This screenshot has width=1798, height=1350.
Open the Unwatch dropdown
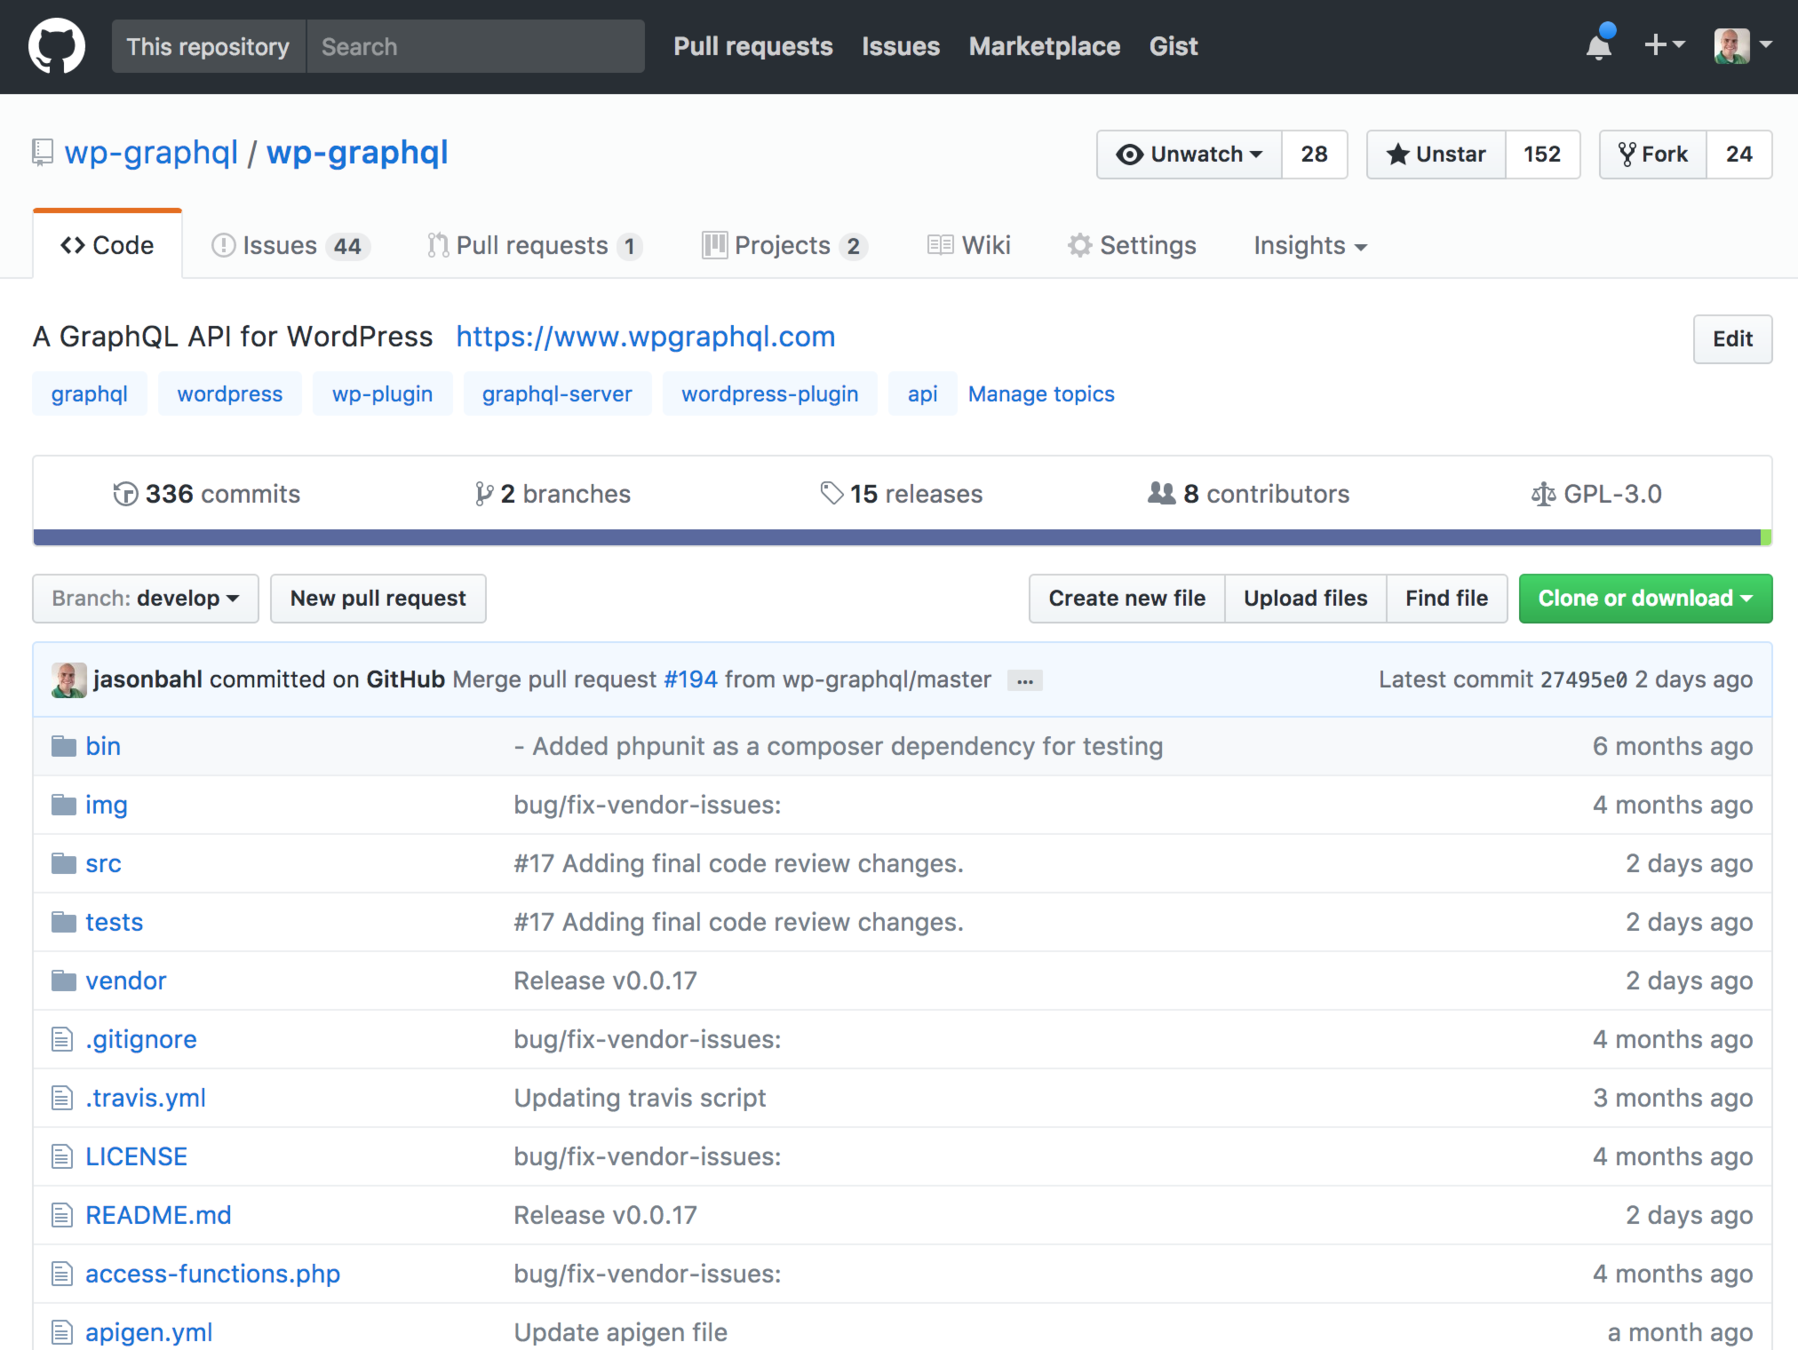(1189, 154)
